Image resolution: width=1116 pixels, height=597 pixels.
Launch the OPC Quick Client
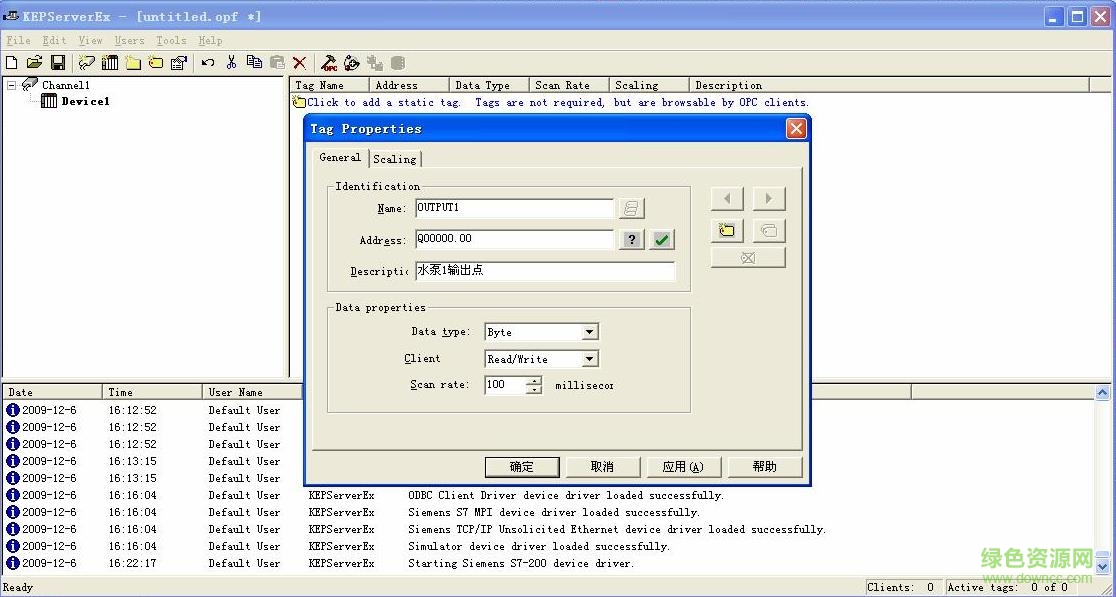(329, 62)
